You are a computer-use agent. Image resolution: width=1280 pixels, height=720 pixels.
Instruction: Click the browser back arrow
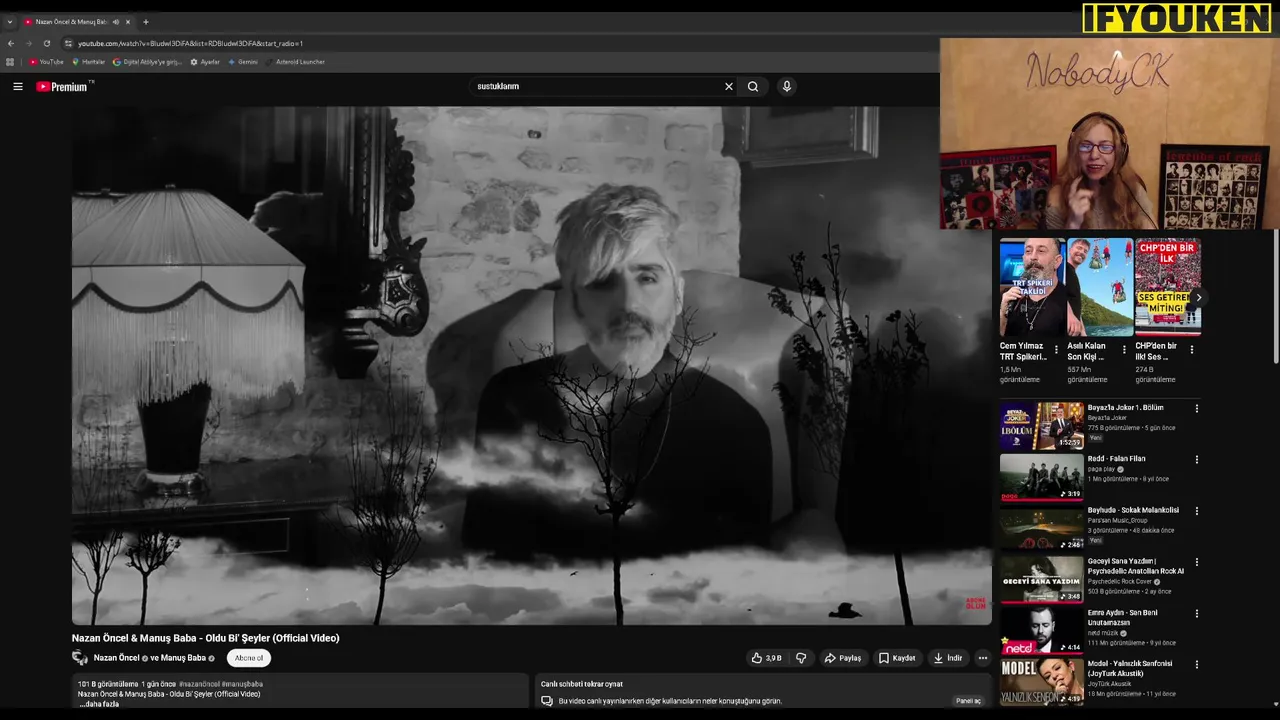click(x=11, y=44)
